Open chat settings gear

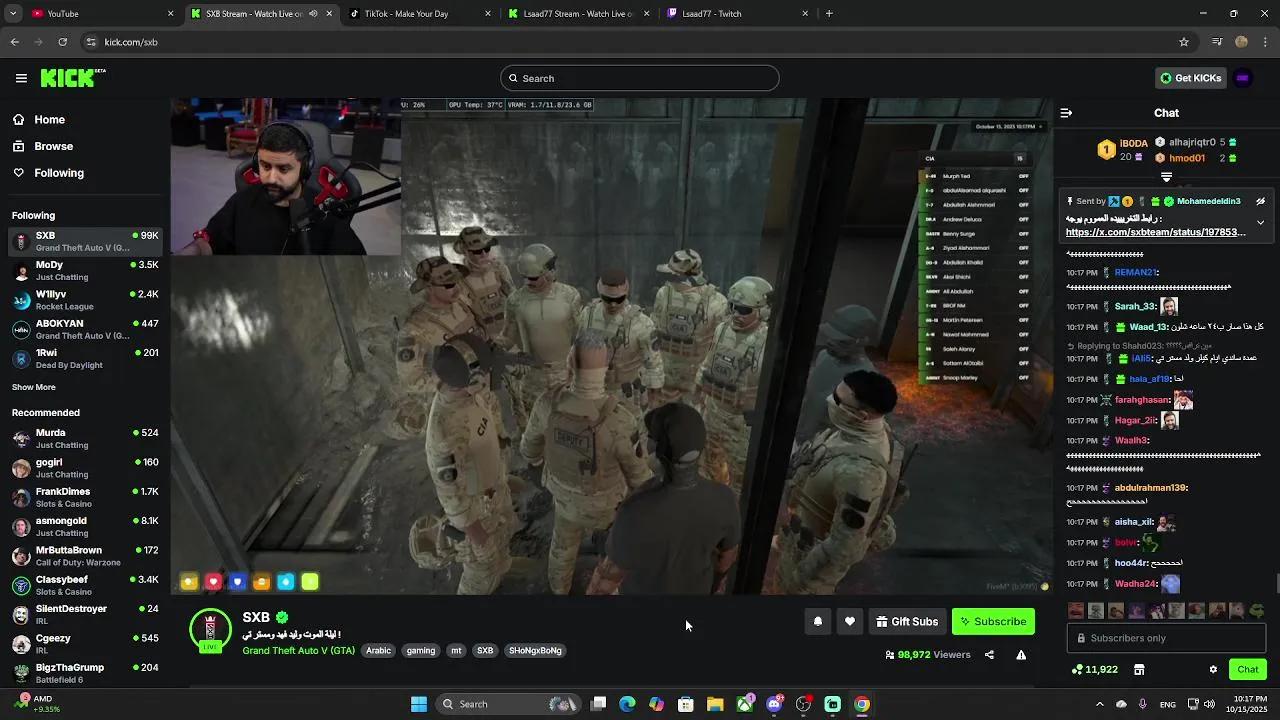point(1213,670)
